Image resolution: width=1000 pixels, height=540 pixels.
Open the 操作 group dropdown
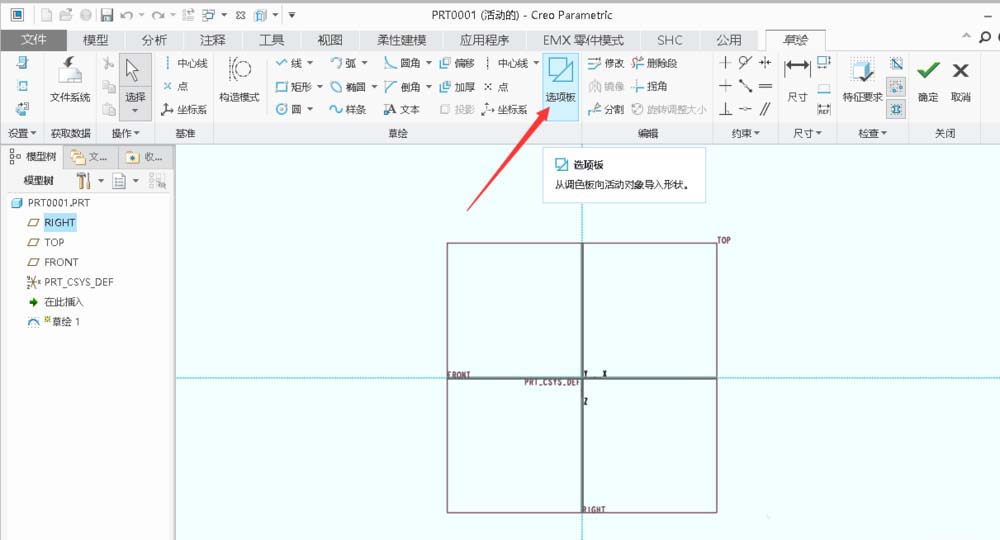pos(126,133)
